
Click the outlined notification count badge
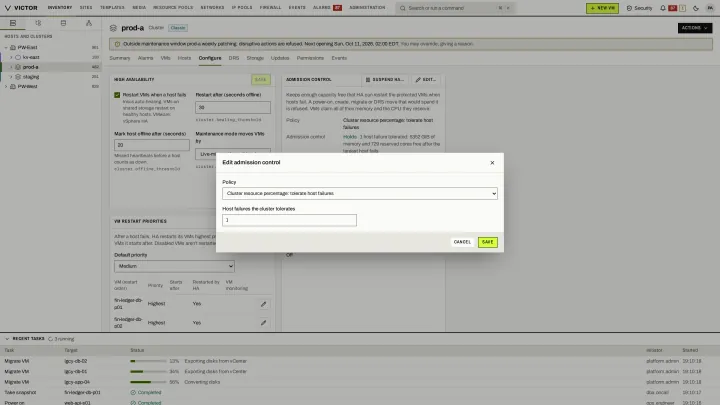682,8
